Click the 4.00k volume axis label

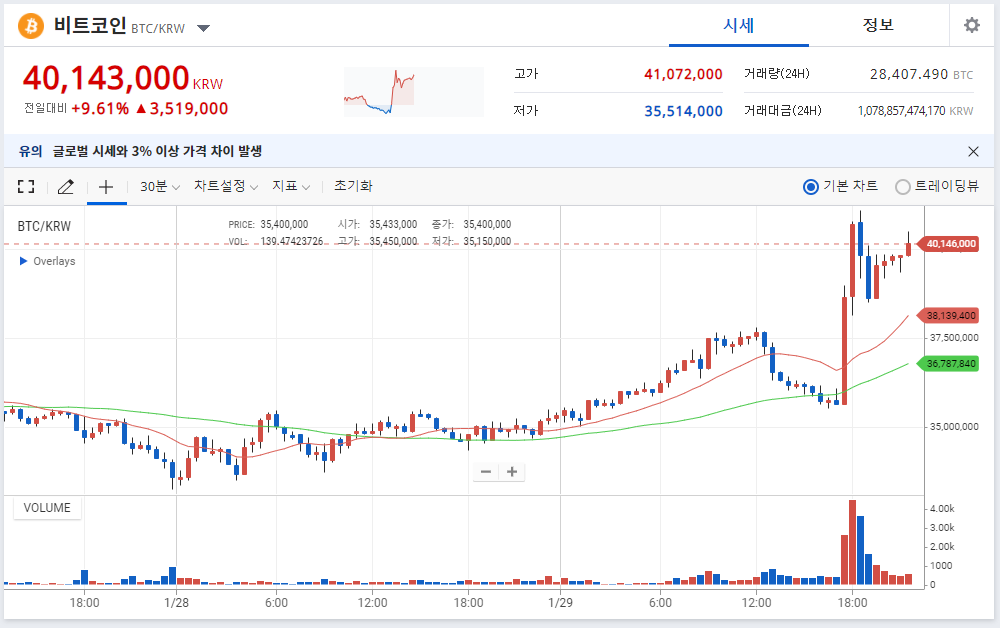point(942,509)
